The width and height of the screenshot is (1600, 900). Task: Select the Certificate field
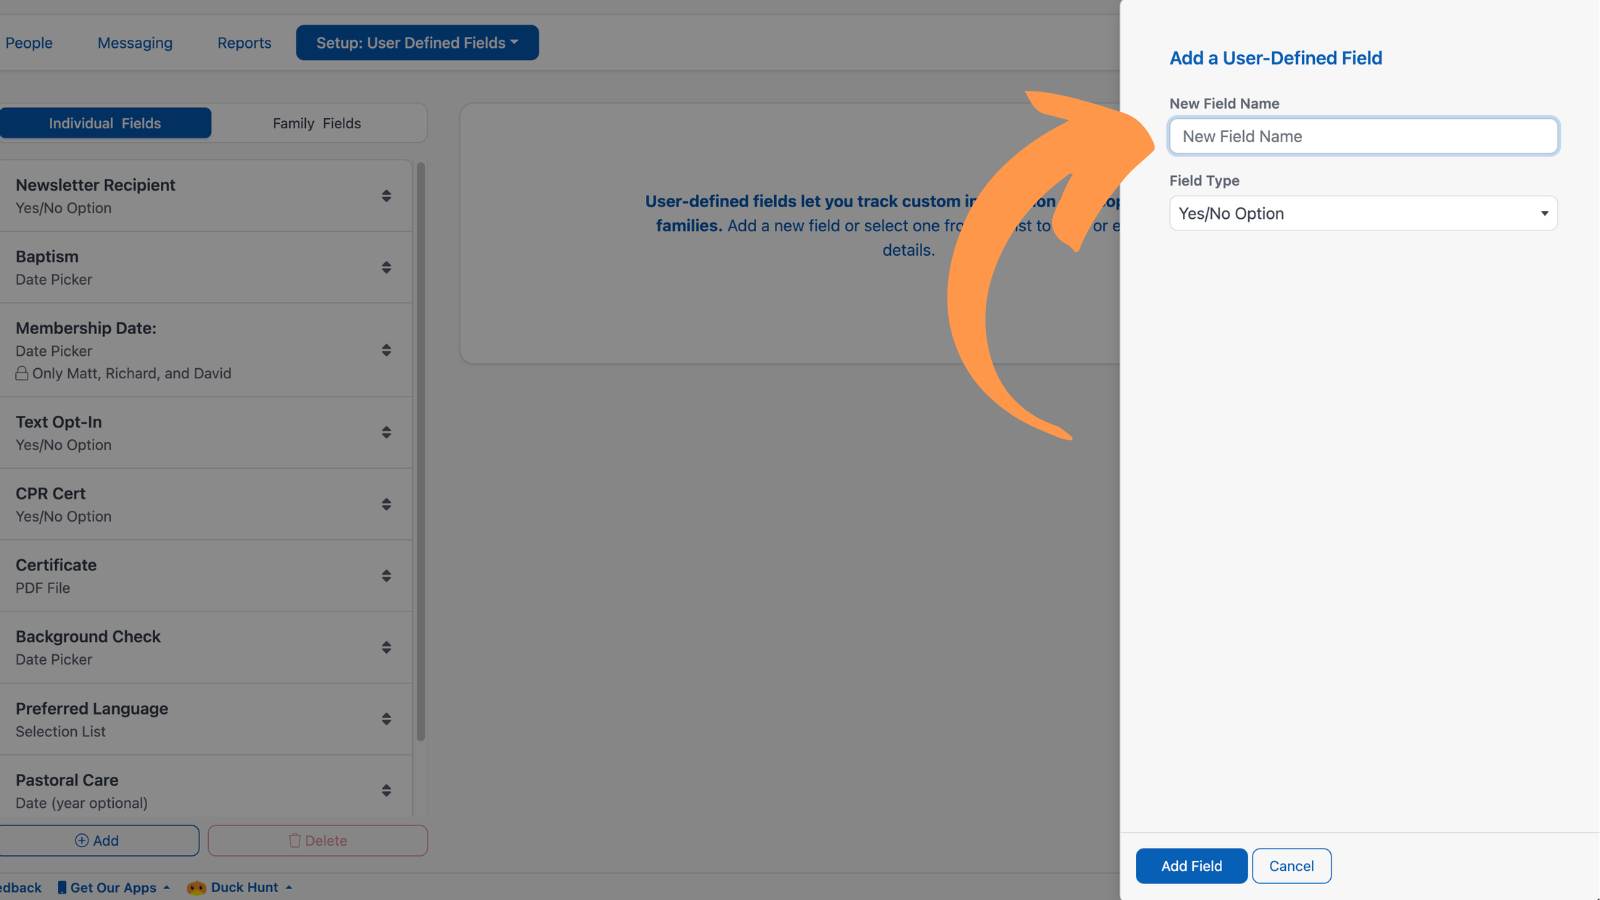[206, 576]
